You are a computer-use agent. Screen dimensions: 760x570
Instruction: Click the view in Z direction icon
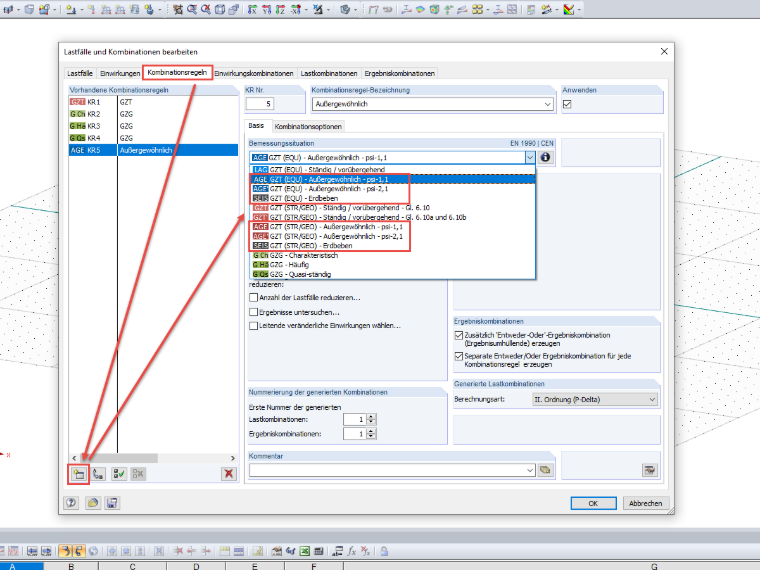(280, 9)
